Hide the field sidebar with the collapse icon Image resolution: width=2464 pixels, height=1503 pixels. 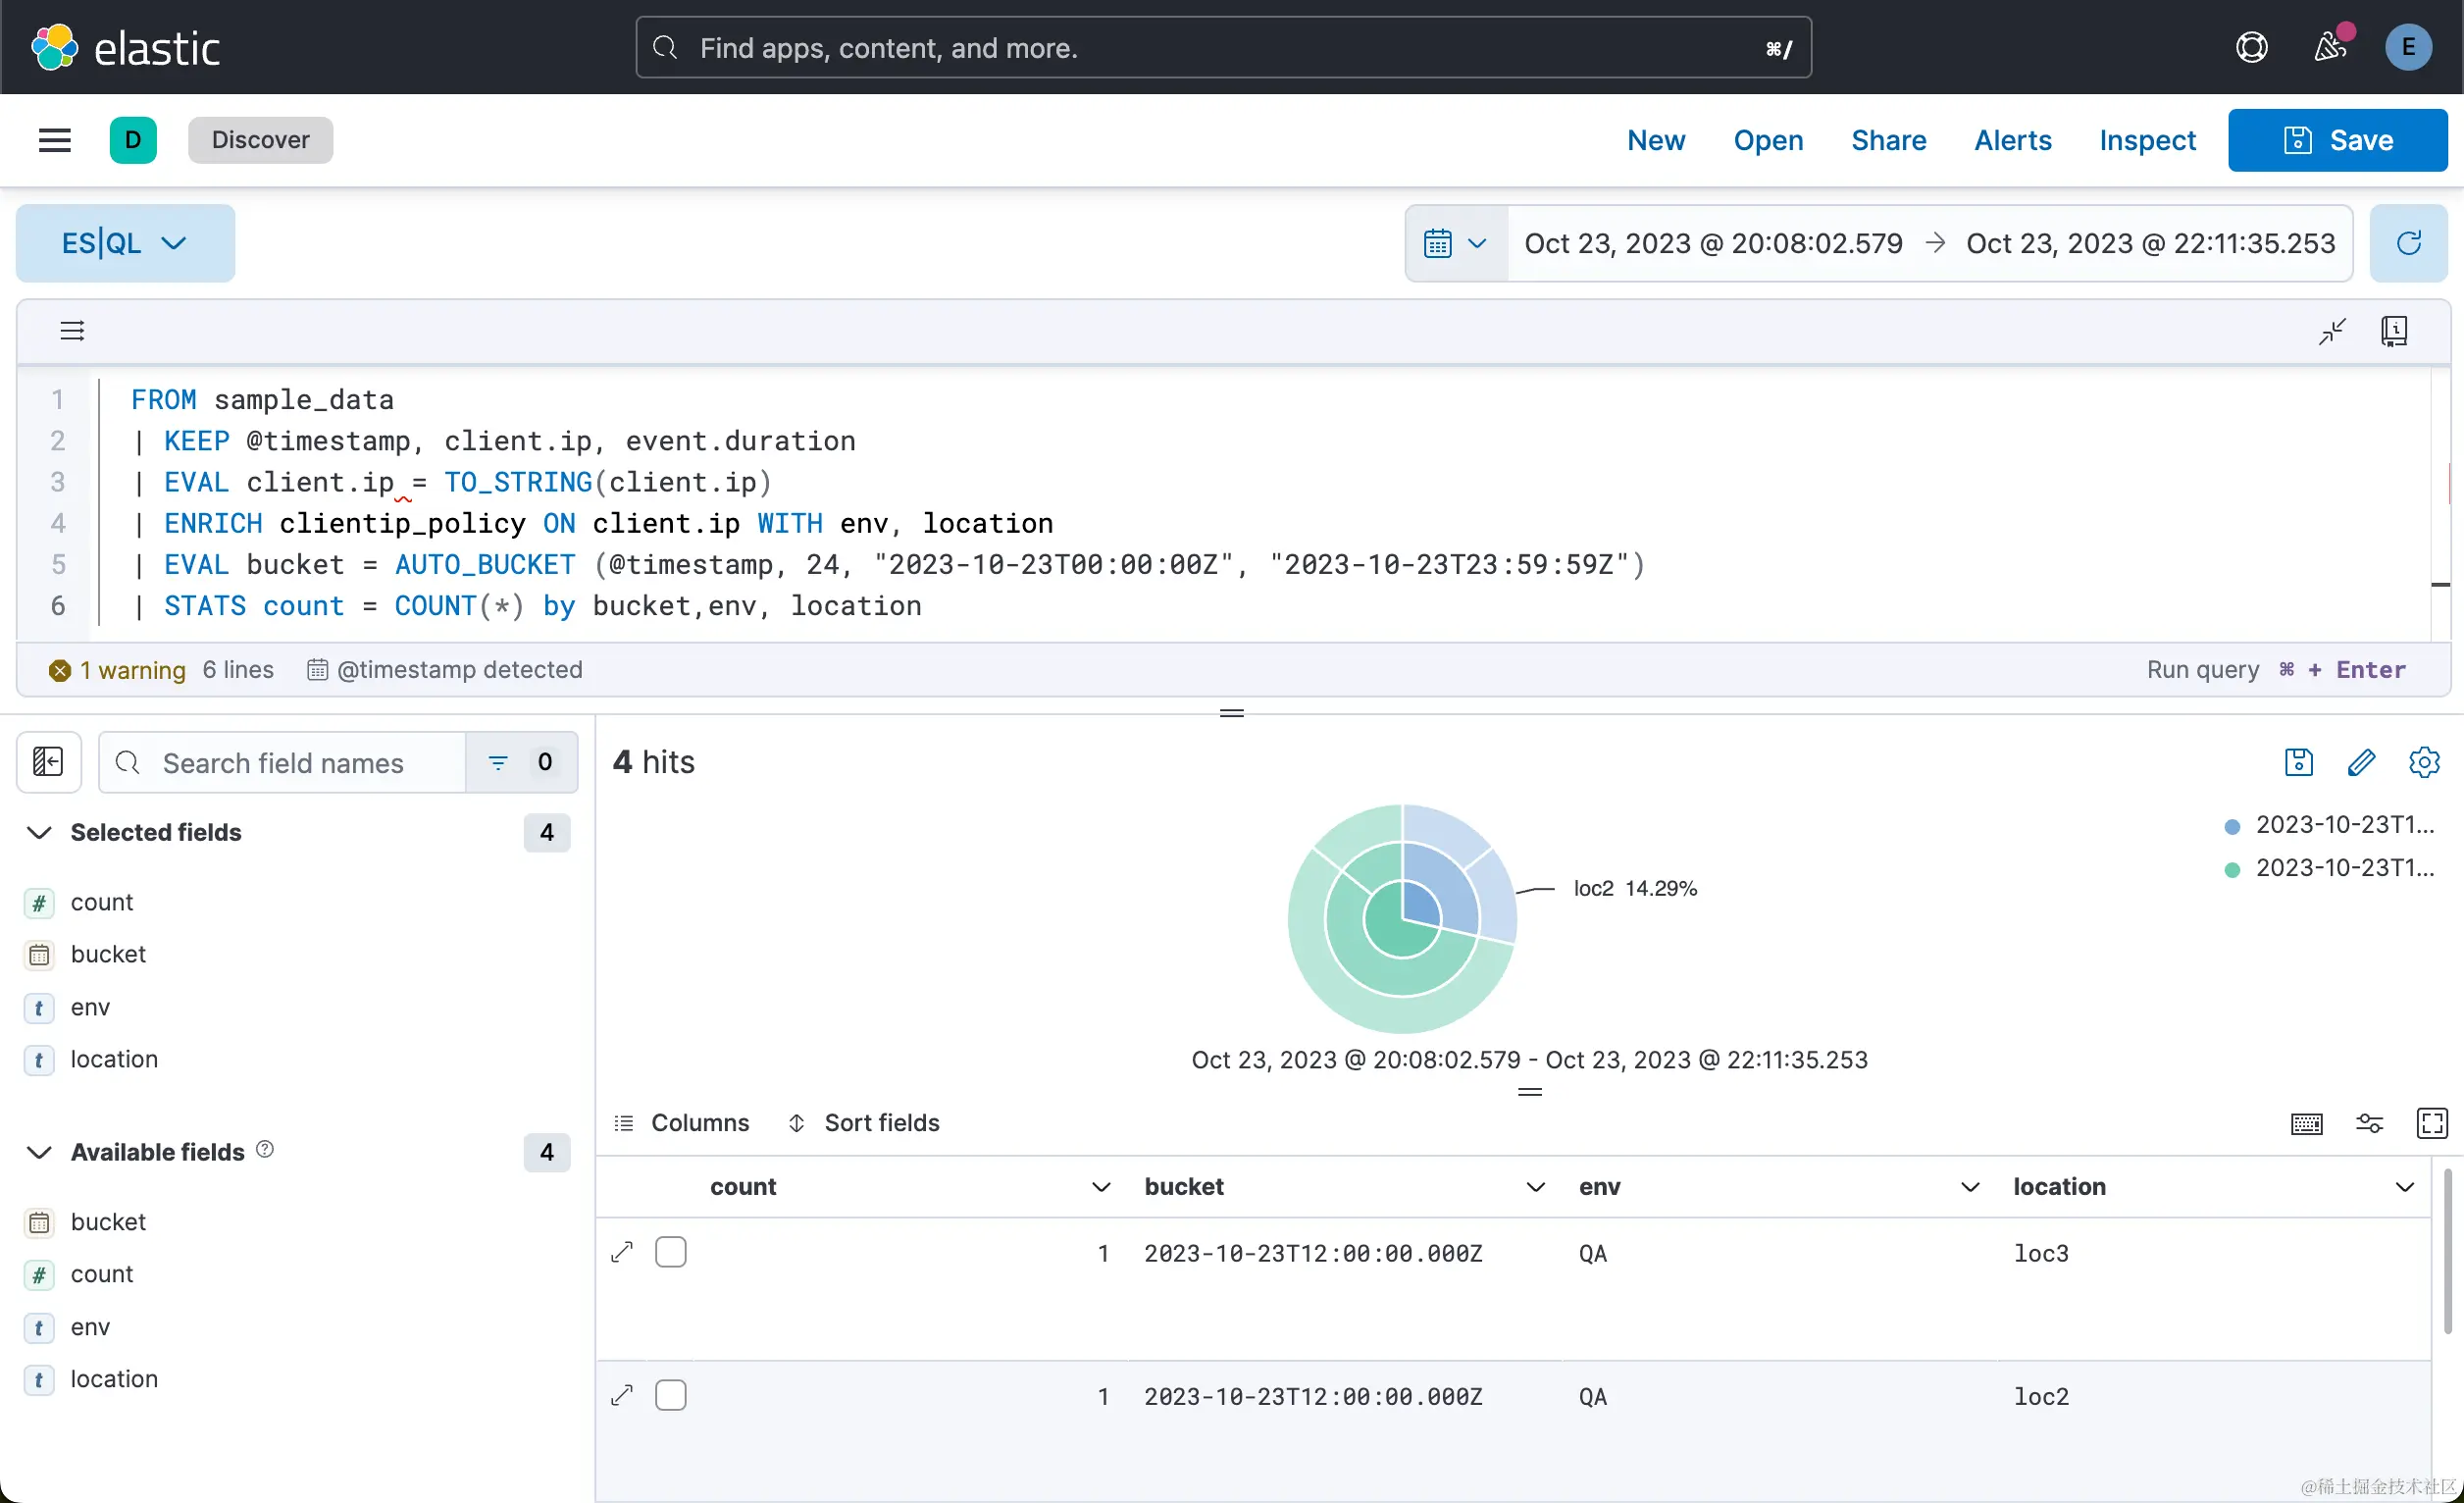(48, 762)
